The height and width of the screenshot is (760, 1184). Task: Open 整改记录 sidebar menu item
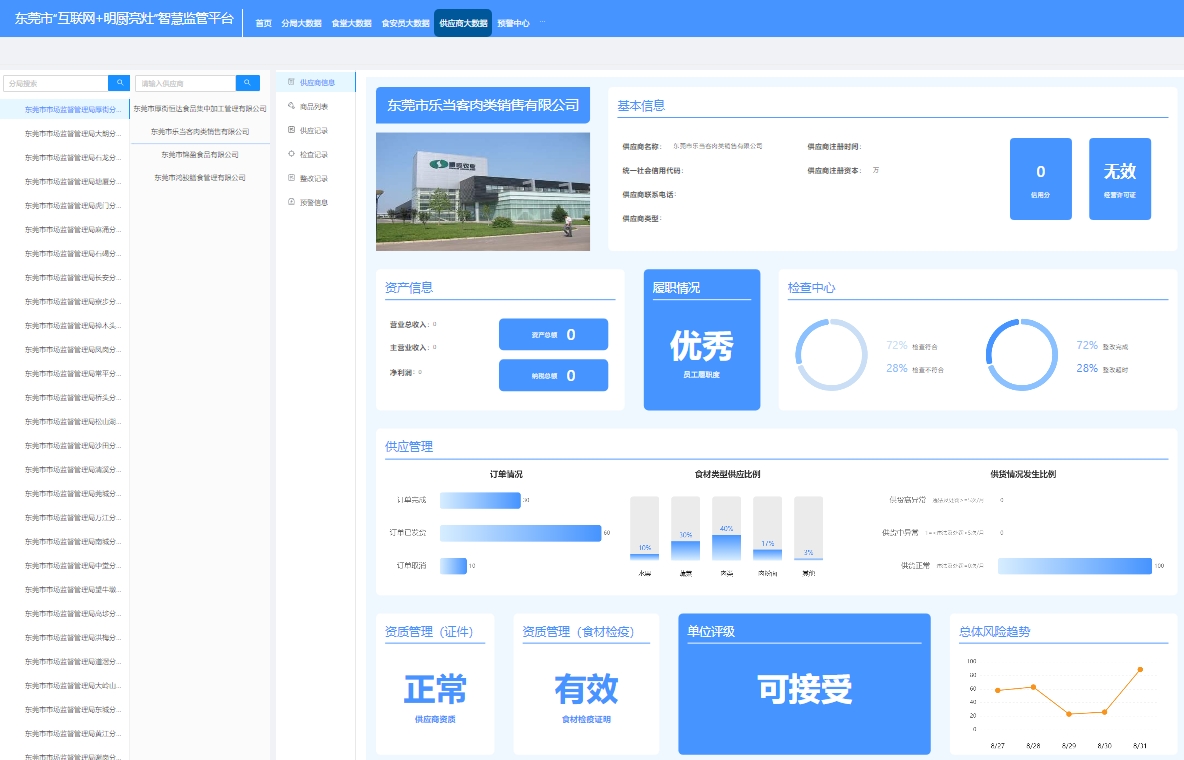pyautogui.click(x=314, y=179)
